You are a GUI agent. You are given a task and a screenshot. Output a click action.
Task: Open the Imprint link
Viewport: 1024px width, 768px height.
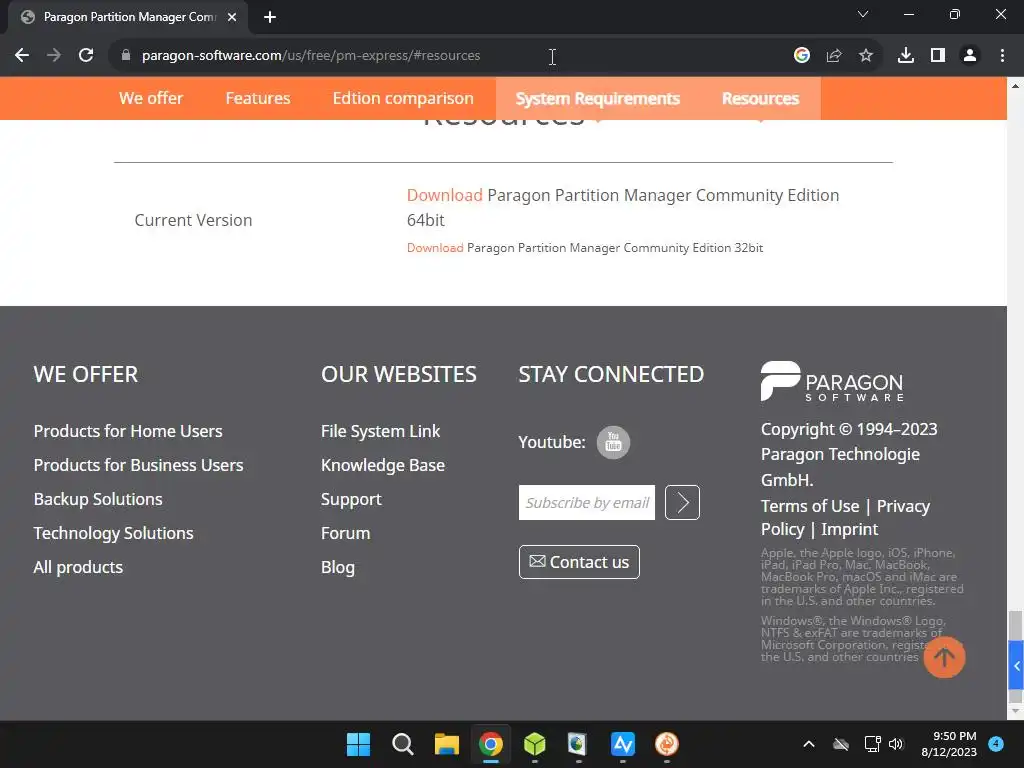(x=850, y=529)
